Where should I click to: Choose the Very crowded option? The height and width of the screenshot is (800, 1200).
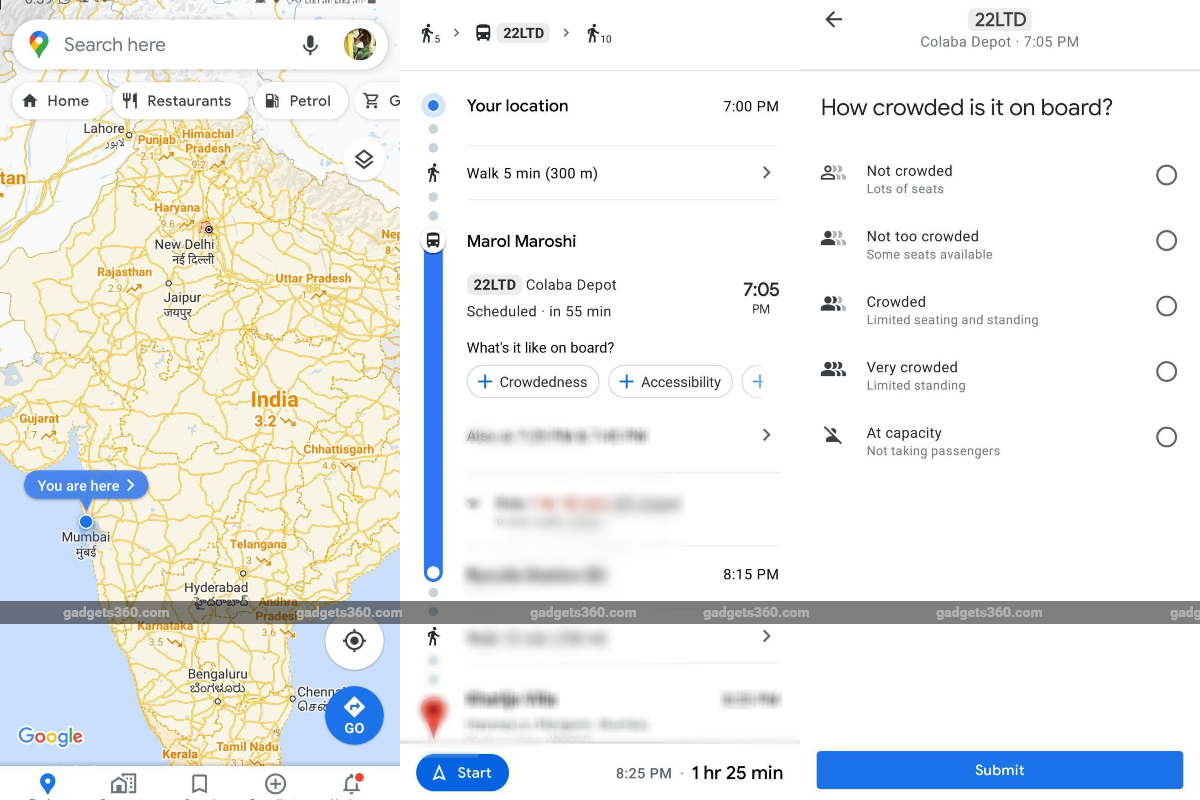click(1166, 371)
